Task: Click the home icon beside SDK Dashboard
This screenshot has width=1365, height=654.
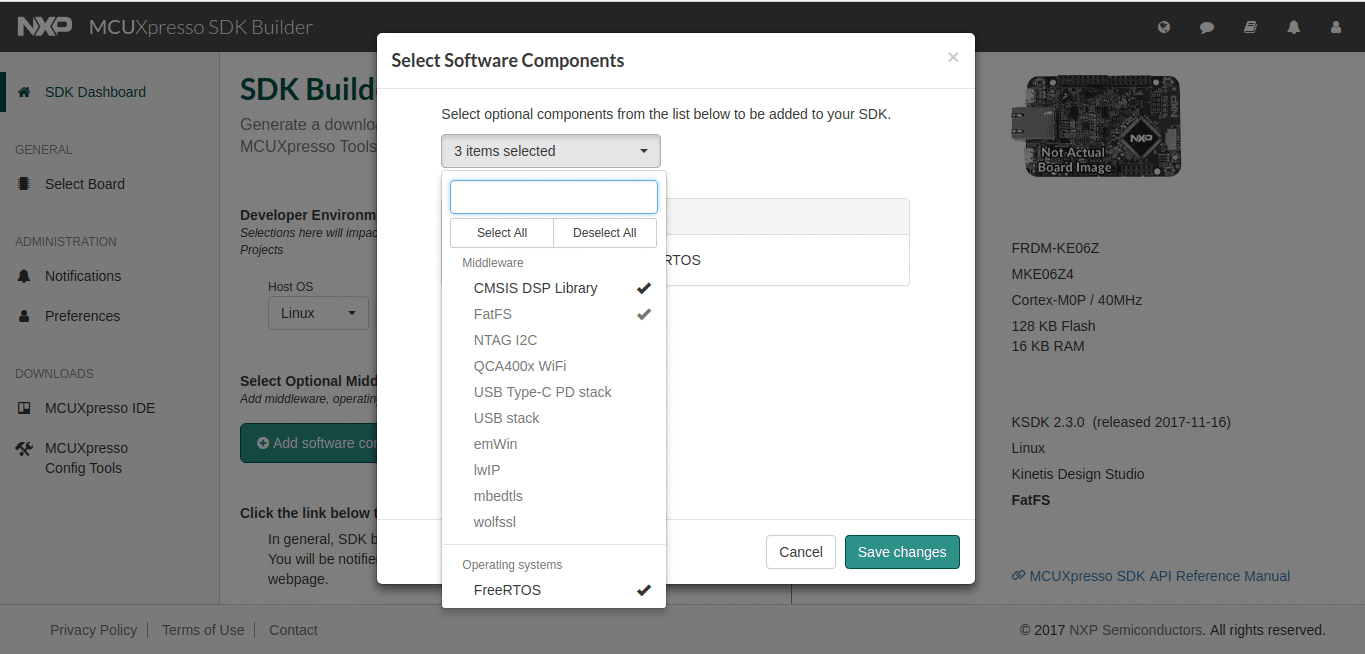Action: pyautogui.click(x=24, y=92)
